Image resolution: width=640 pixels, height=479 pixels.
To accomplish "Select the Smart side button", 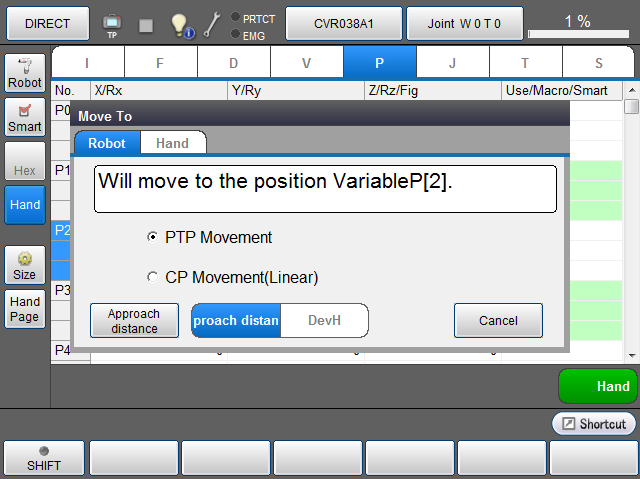I will tap(25, 117).
